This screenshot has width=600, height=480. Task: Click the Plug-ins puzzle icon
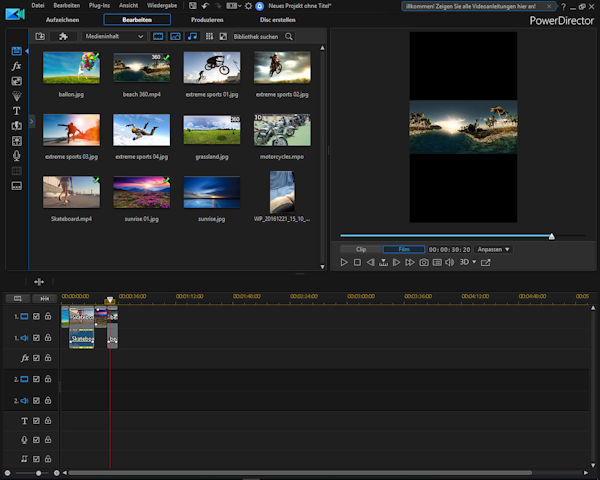pos(63,36)
